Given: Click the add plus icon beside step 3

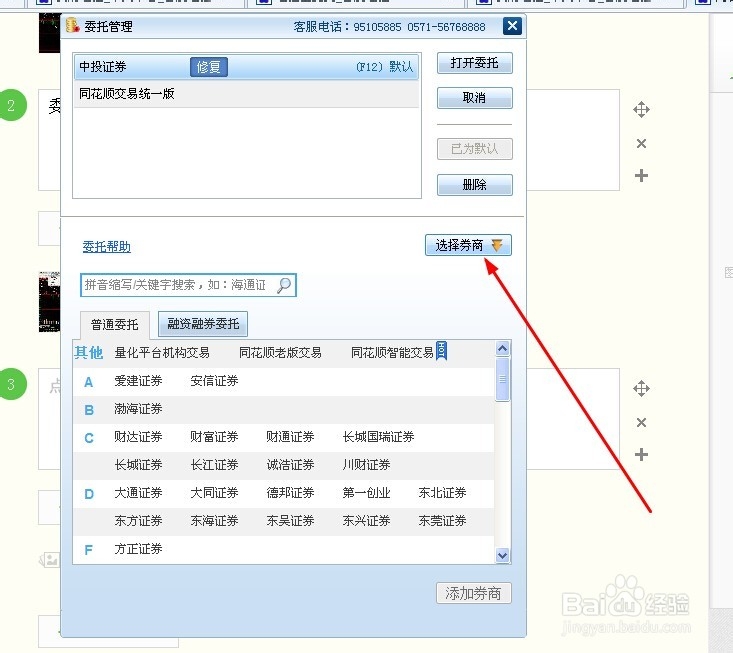Looking at the screenshot, I should pos(641,454).
